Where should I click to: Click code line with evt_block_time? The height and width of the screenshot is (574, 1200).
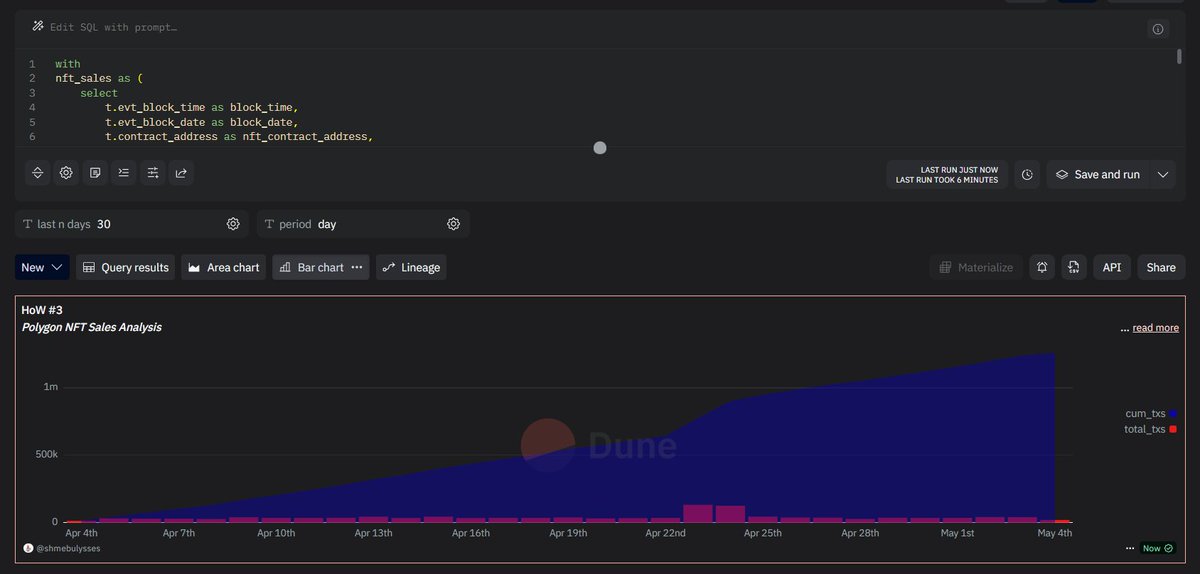coord(202,107)
